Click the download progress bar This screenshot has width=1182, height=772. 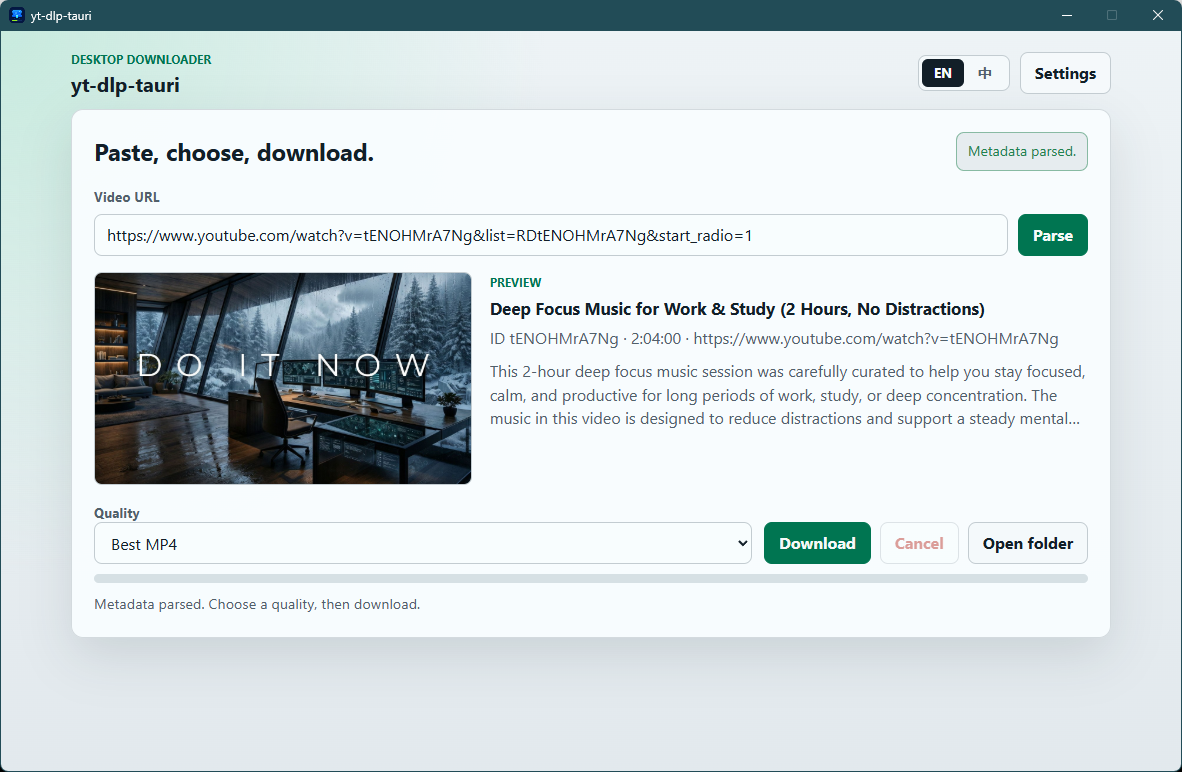pos(590,579)
